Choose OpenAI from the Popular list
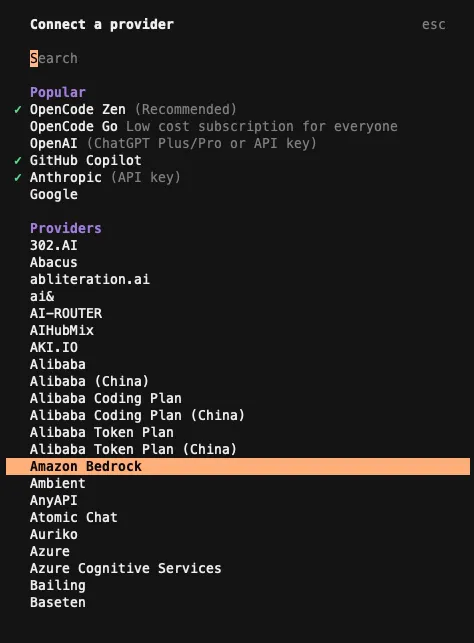This screenshot has height=643, width=474. [x=173, y=144]
